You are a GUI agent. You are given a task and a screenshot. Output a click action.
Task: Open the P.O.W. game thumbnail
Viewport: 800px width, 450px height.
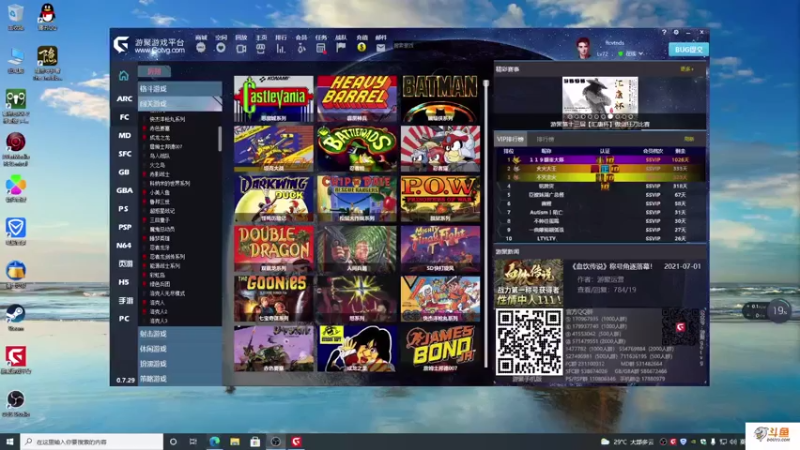coord(440,198)
